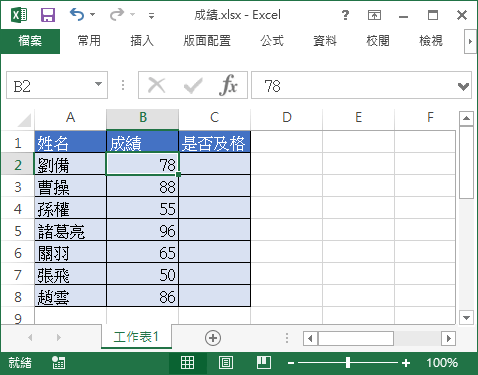This screenshot has height=375, width=478.
Task: Click the macro recording icon in status bar
Action: point(59,363)
